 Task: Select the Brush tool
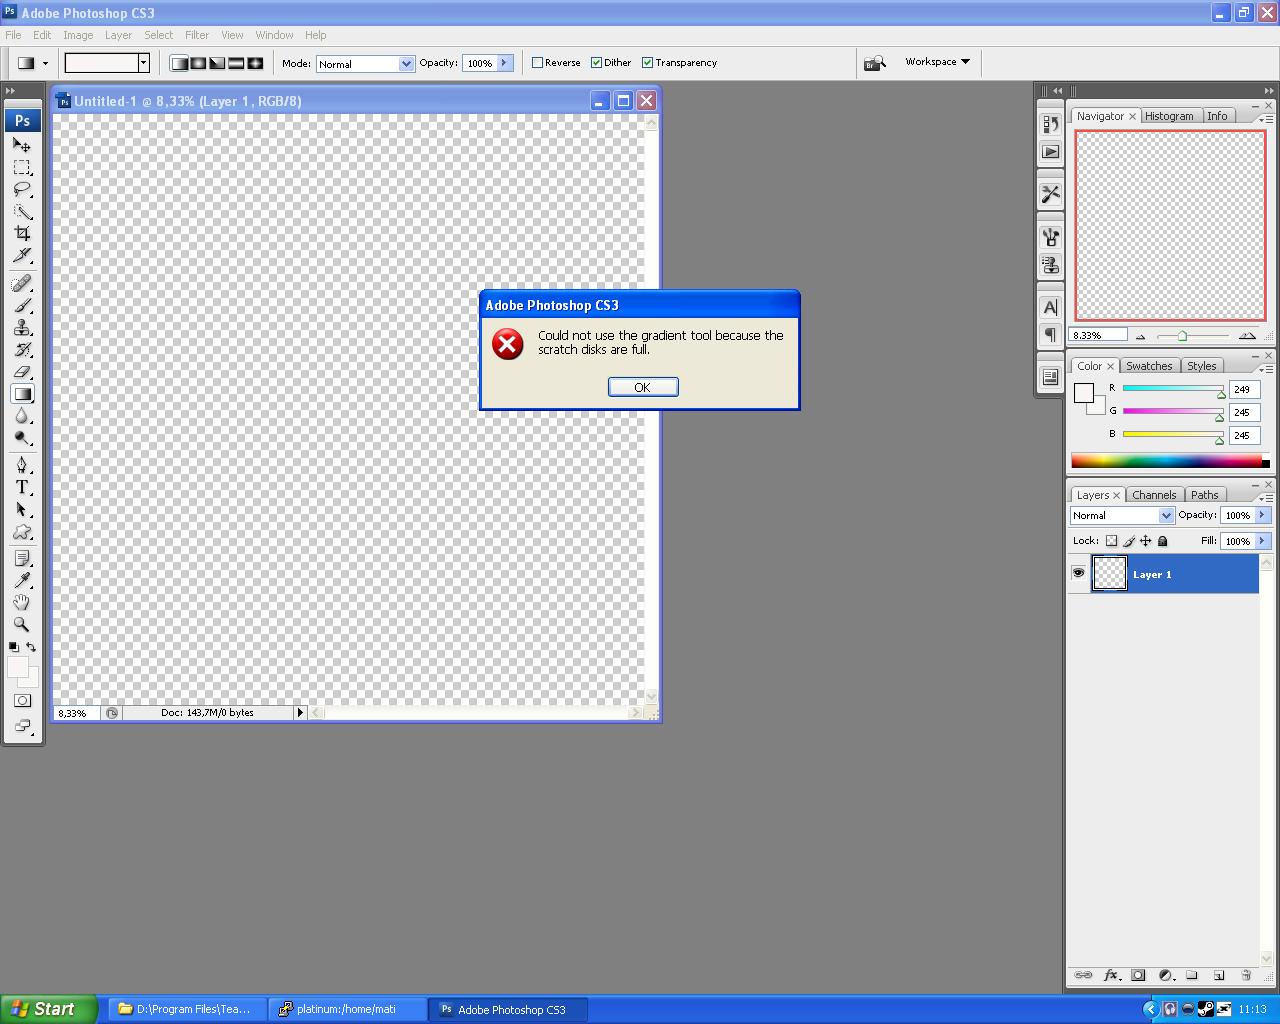pyautogui.click(x=21, y=306)
